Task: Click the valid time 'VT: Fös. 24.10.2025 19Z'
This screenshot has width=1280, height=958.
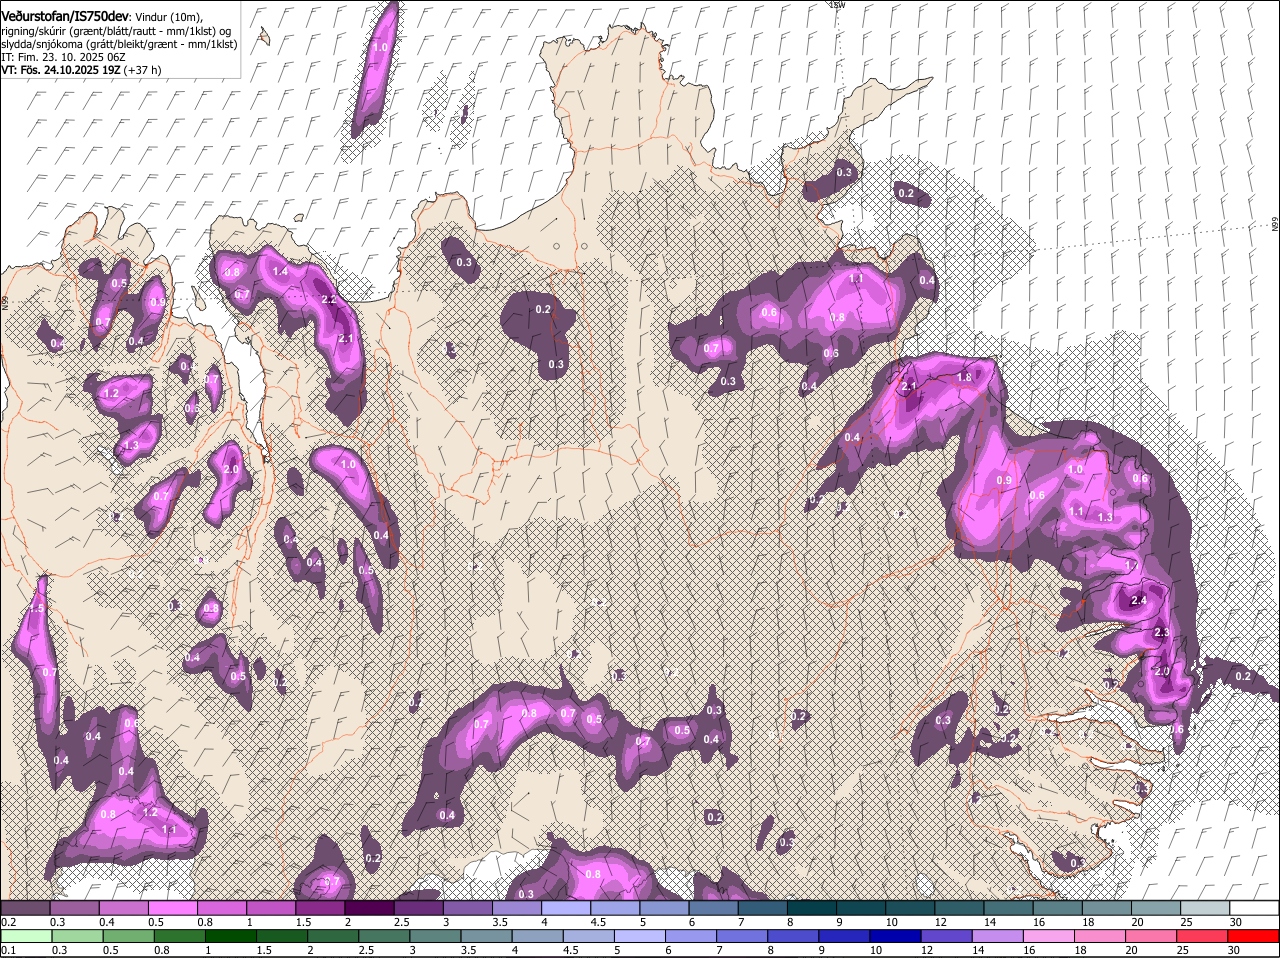Action: (61, 70)
